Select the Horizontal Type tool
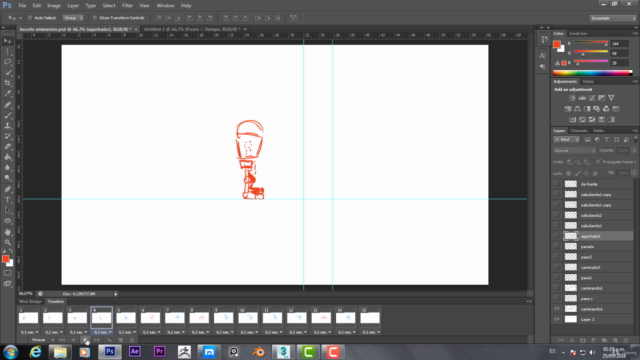 [x=7, y=200]
